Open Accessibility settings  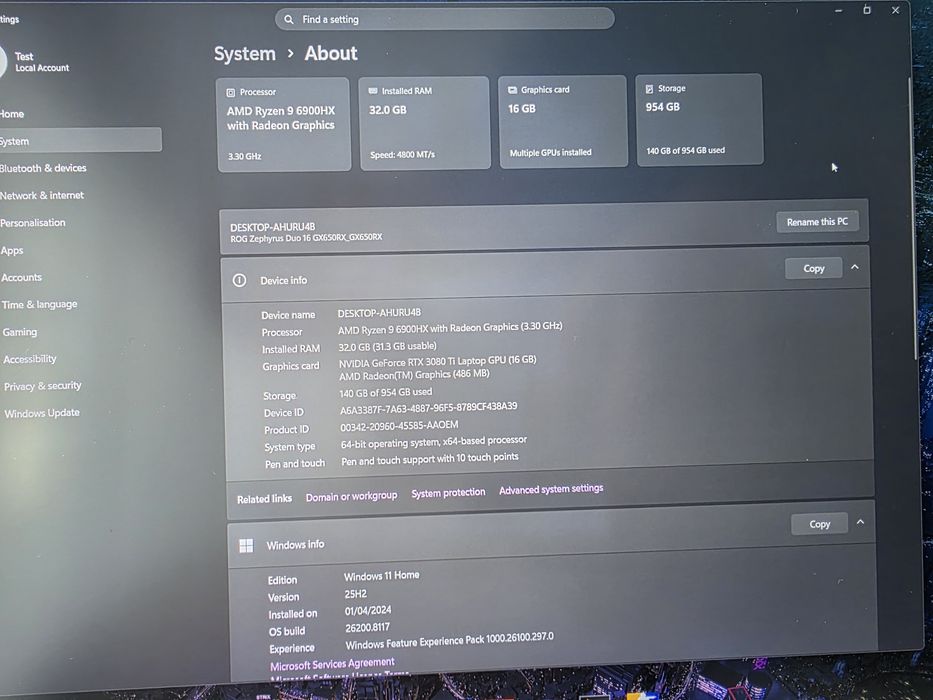[30, 359]
